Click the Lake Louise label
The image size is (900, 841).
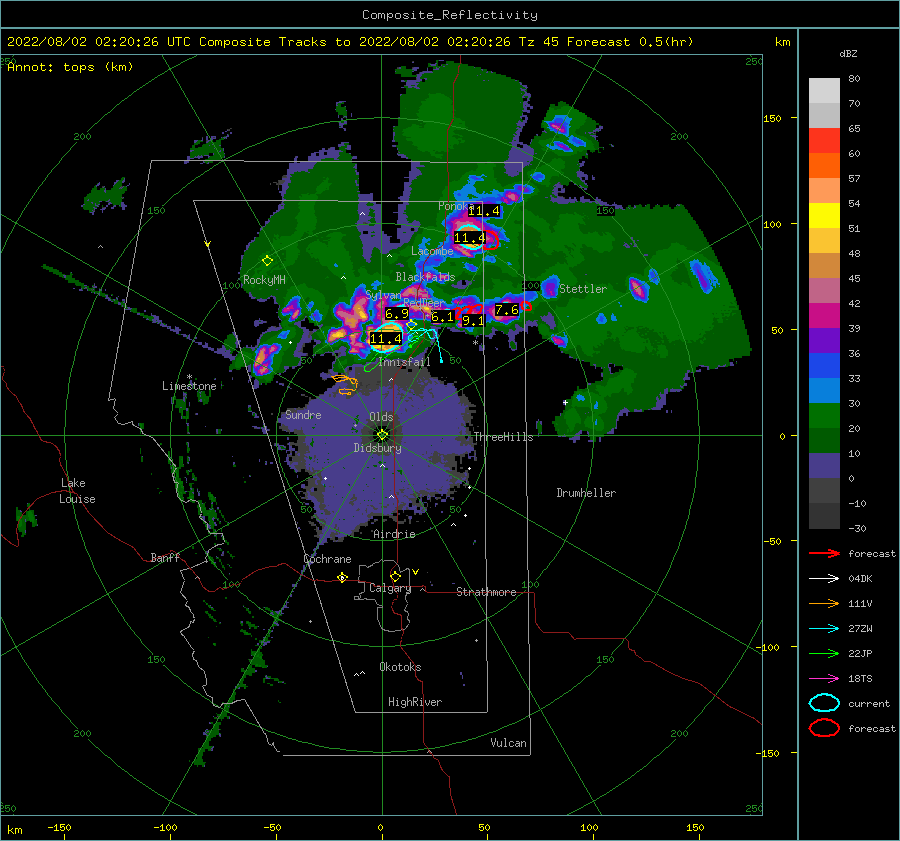pyautogui.click(x=77, y=491)
